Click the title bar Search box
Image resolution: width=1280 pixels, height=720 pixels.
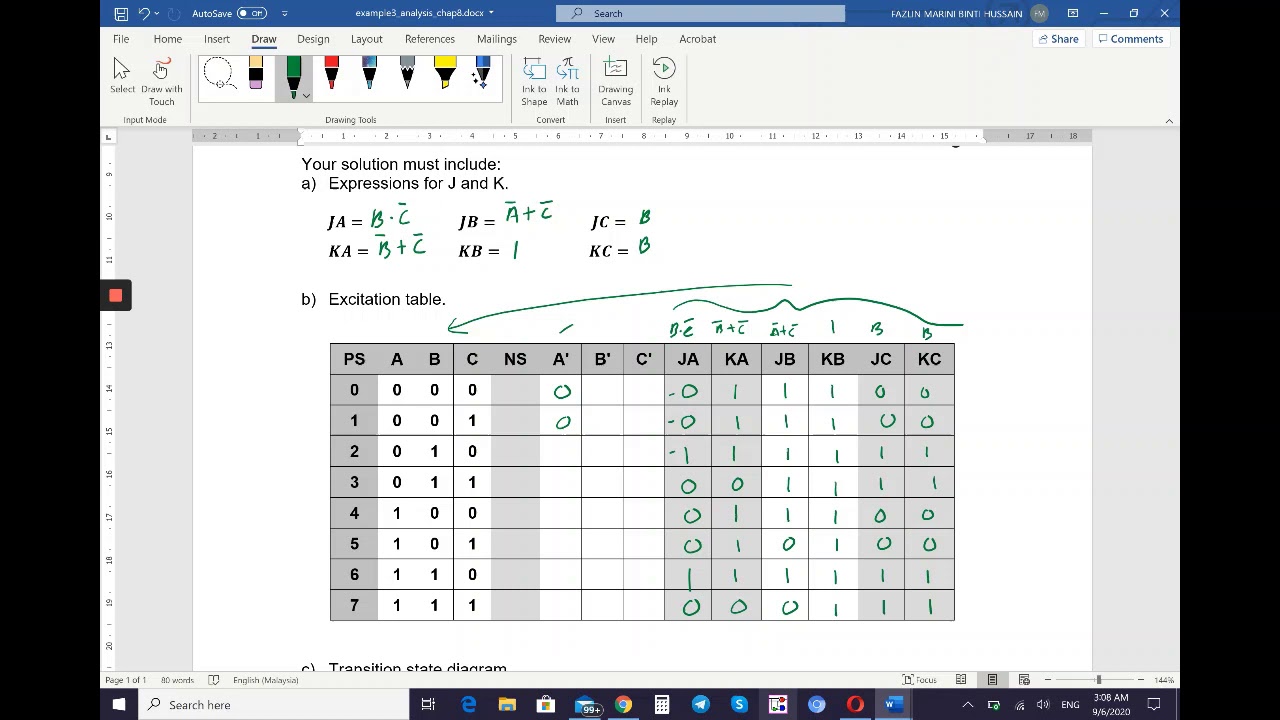pyautogui.click(x=700, y=13)
